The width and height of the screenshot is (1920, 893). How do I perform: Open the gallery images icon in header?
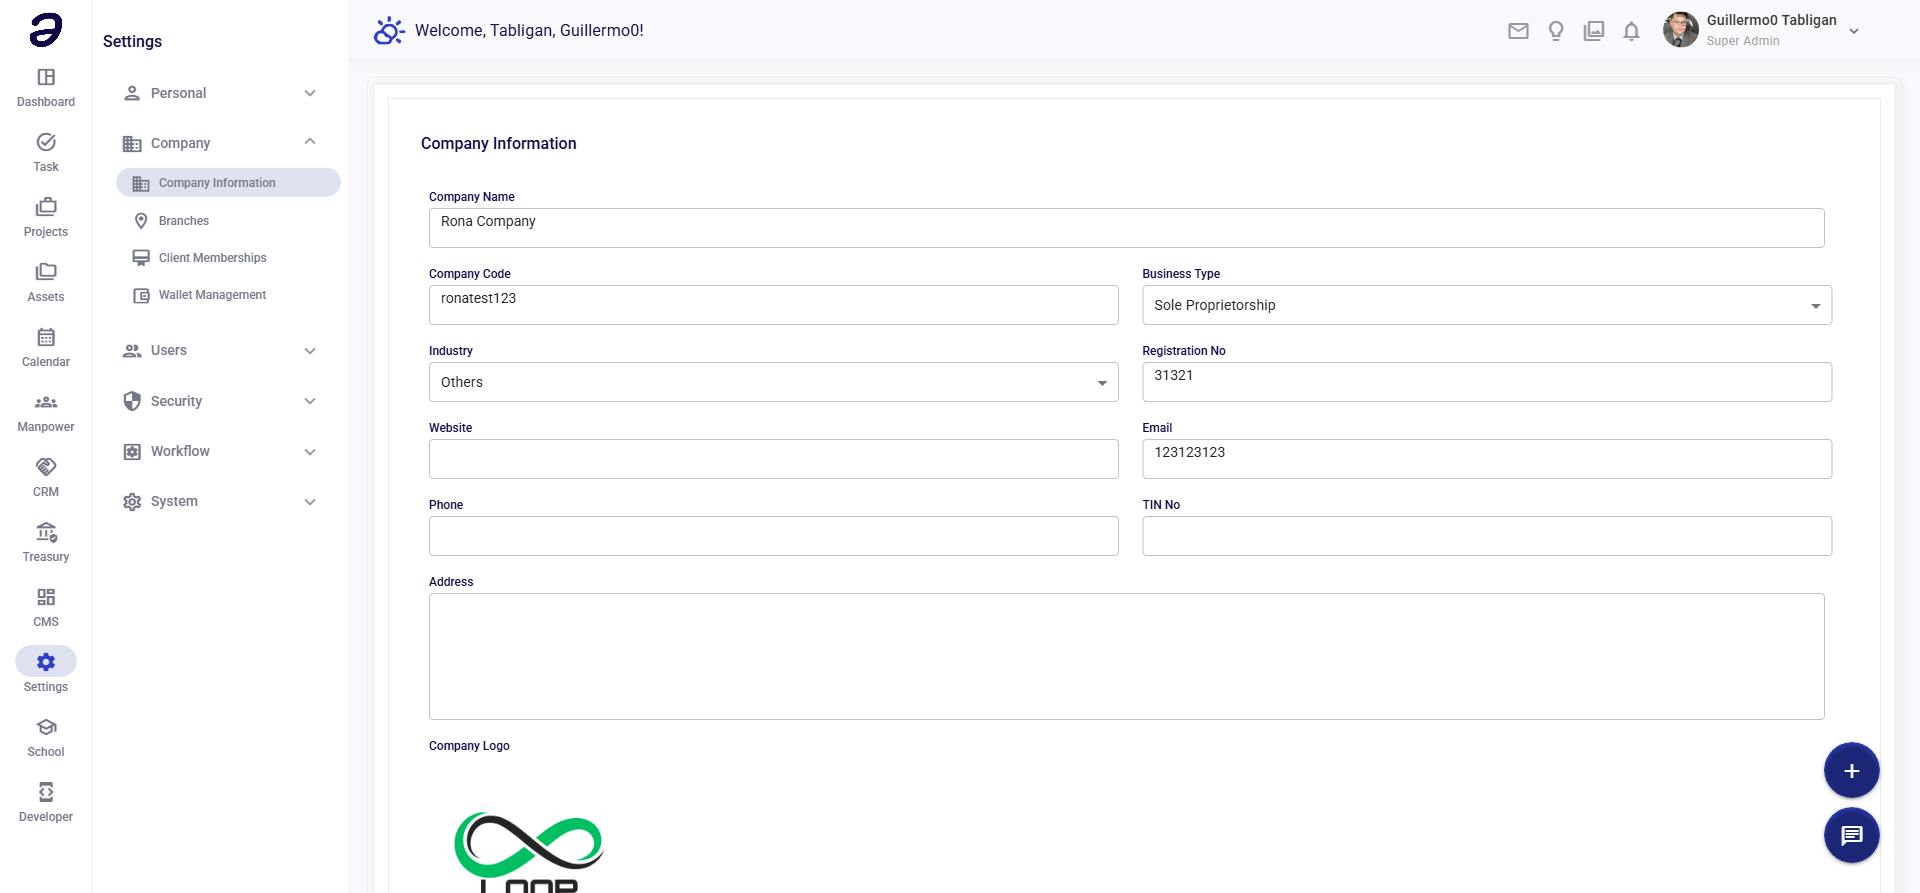point(1594,31)
